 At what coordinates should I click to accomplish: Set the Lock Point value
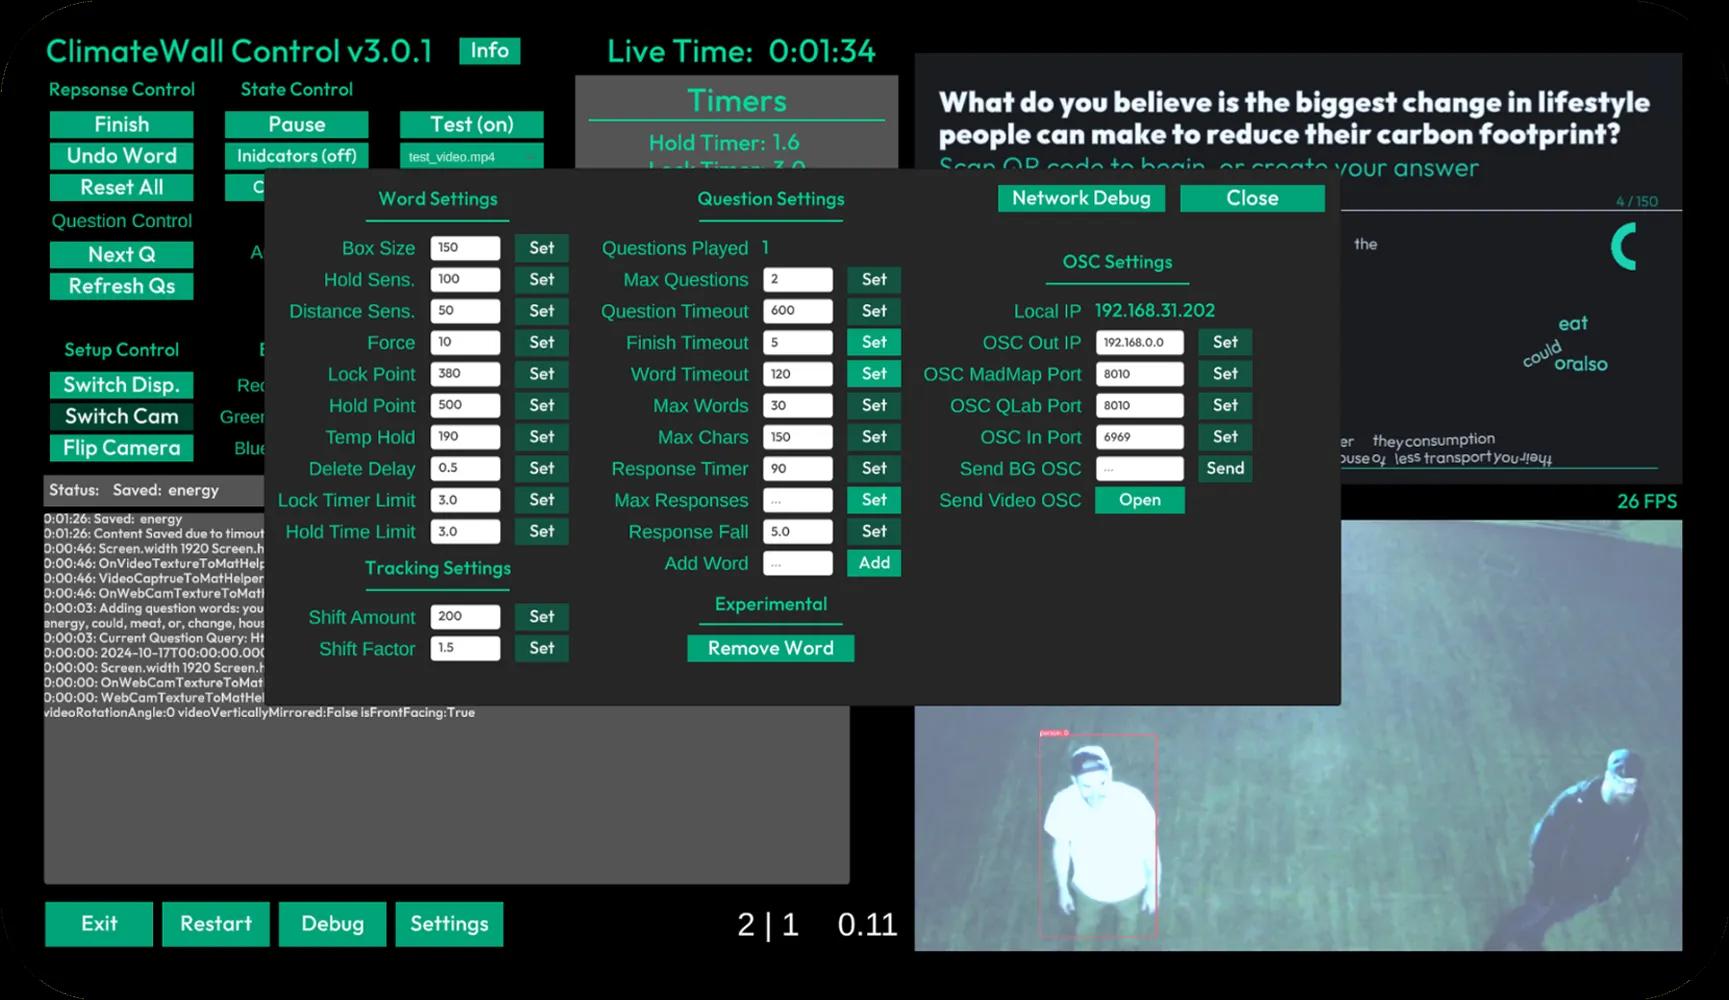click(x=541, y=374)
